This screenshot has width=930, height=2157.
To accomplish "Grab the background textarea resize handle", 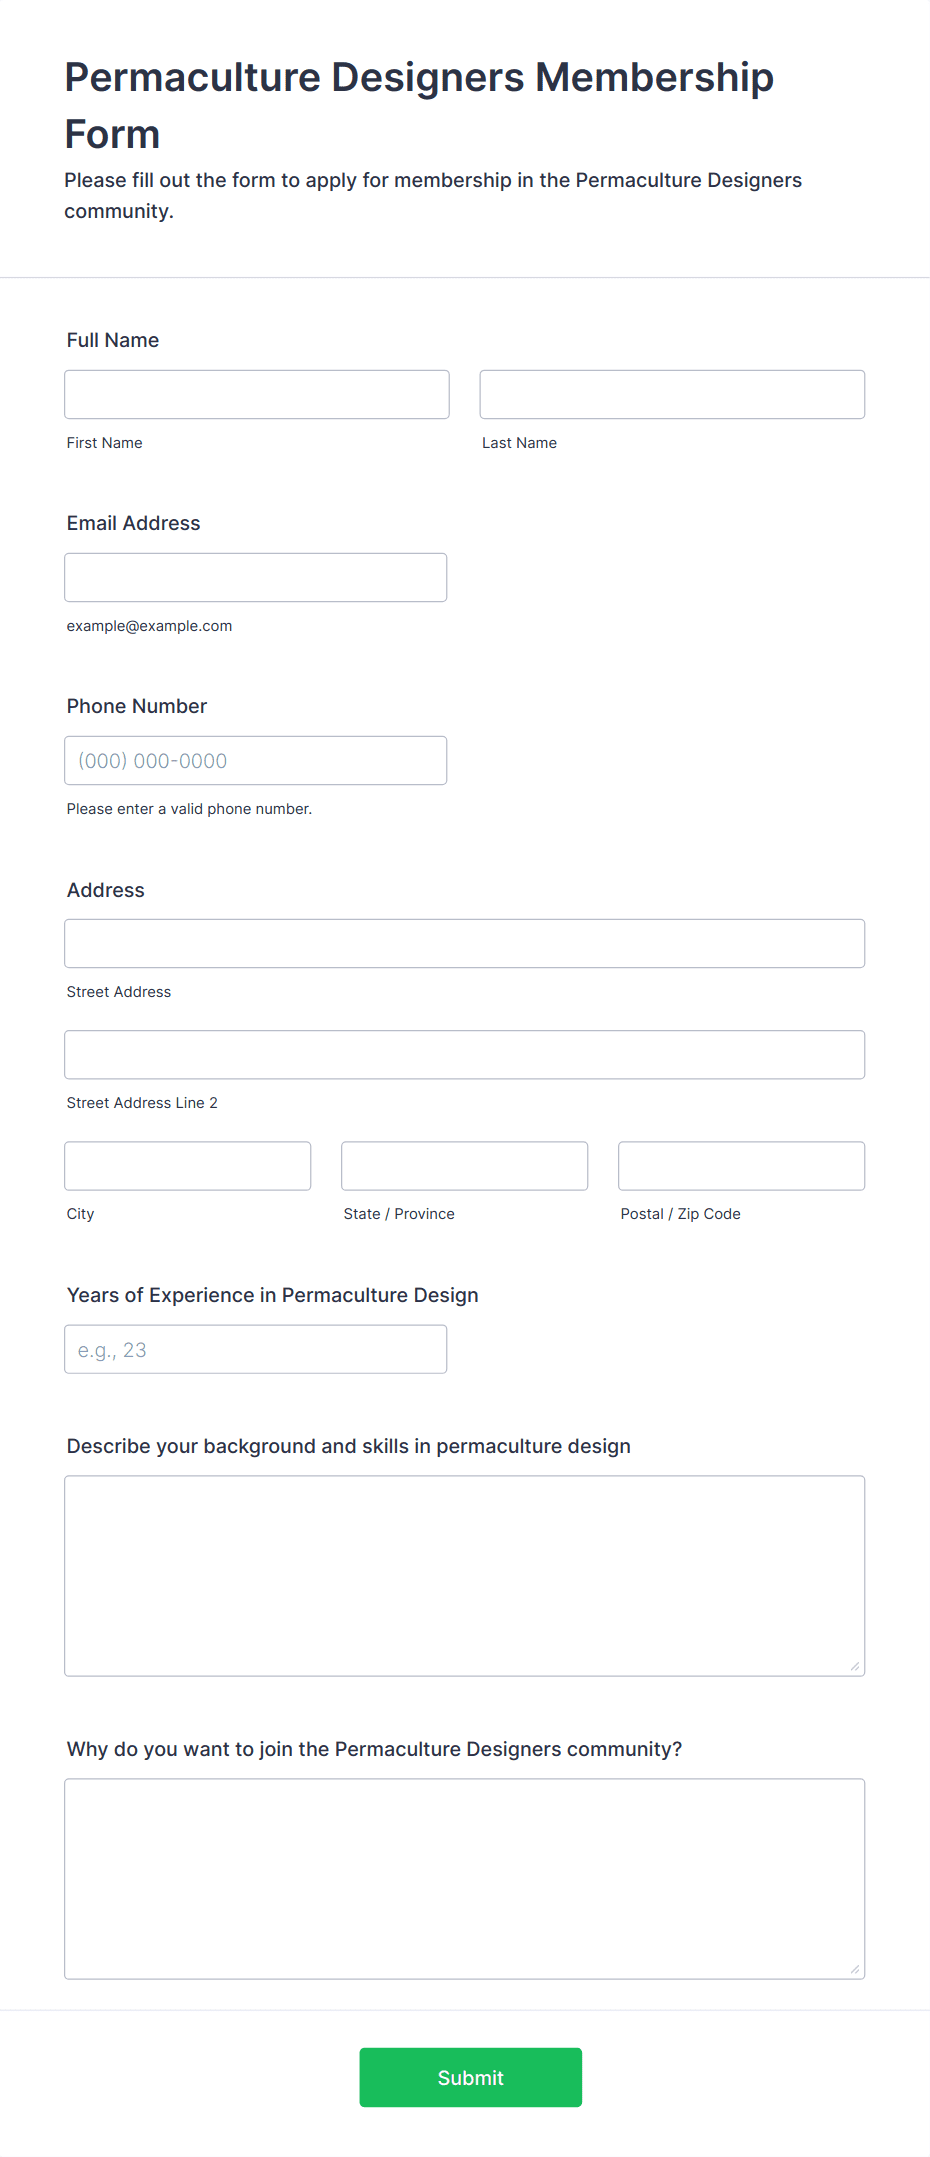I will point(855,1666).
